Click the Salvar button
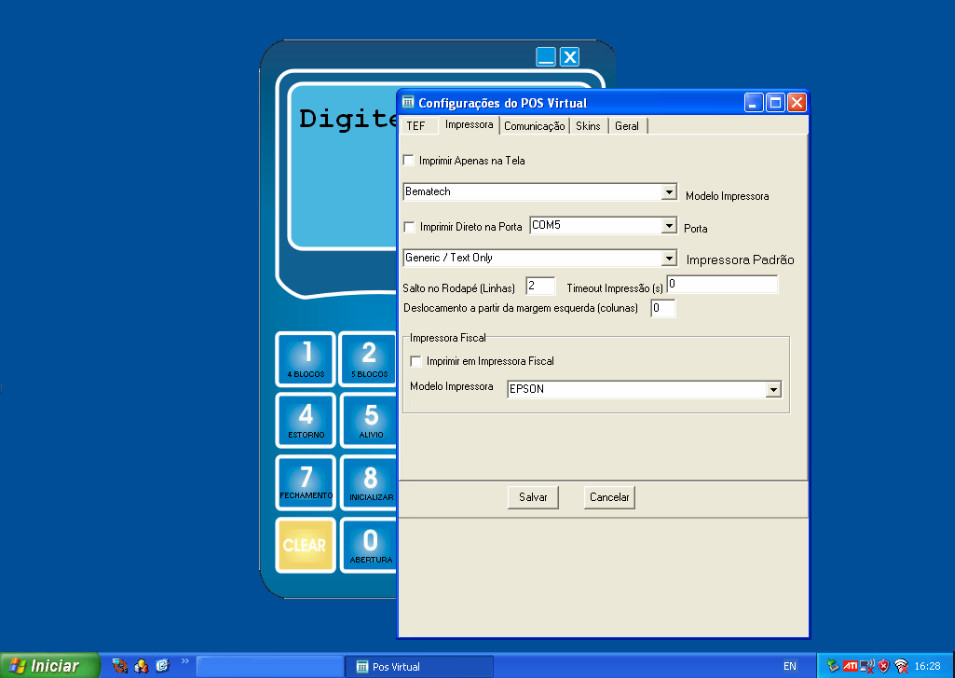 (533, 497)
